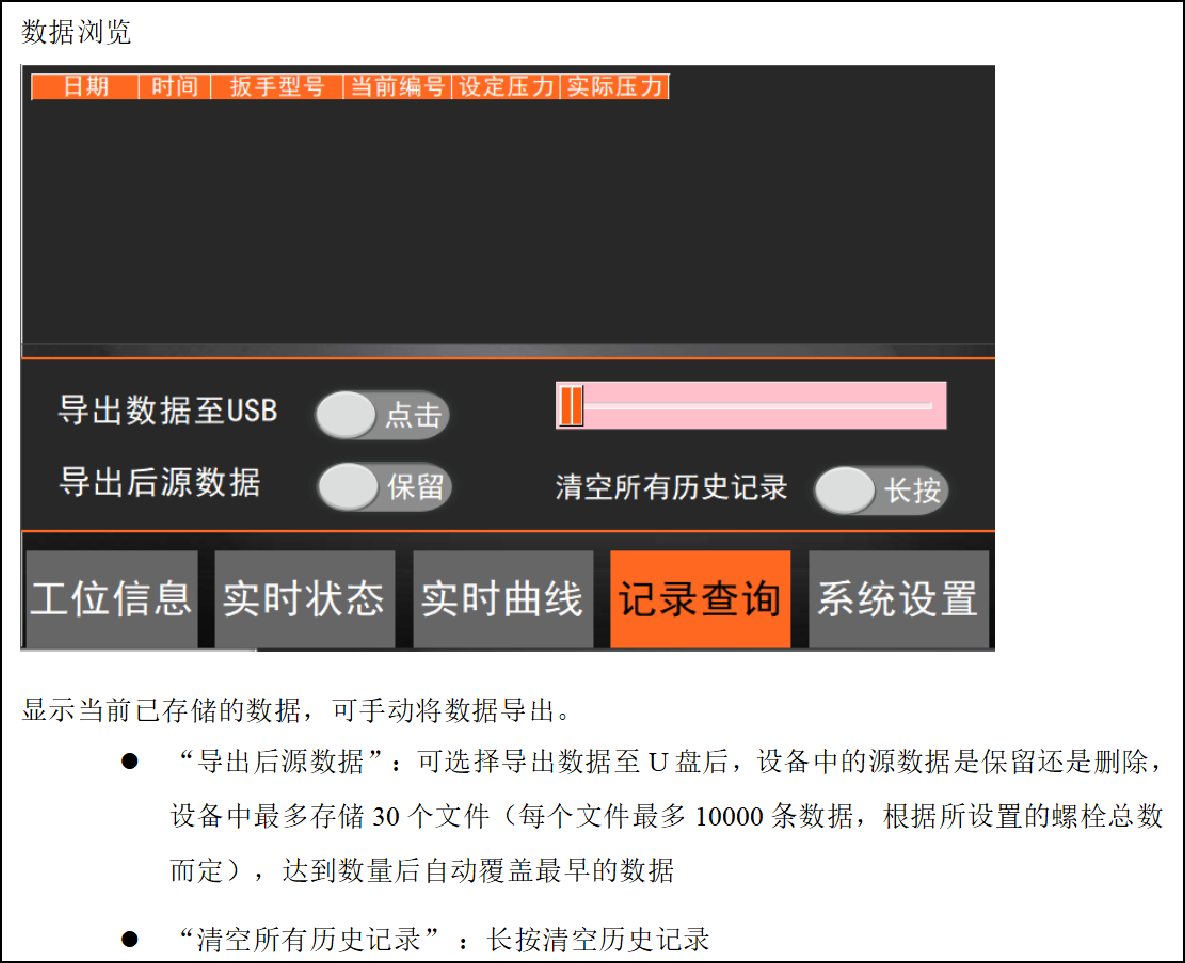
Task: Switch to the 实时状态 tab
Action: [x=304, y=599]
